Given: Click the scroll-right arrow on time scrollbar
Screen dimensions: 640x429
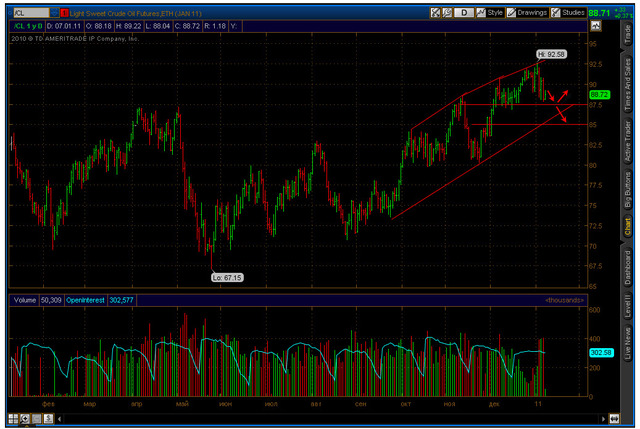Looking at the screenshot, I should pyautogui.click(x=603, y=418).
